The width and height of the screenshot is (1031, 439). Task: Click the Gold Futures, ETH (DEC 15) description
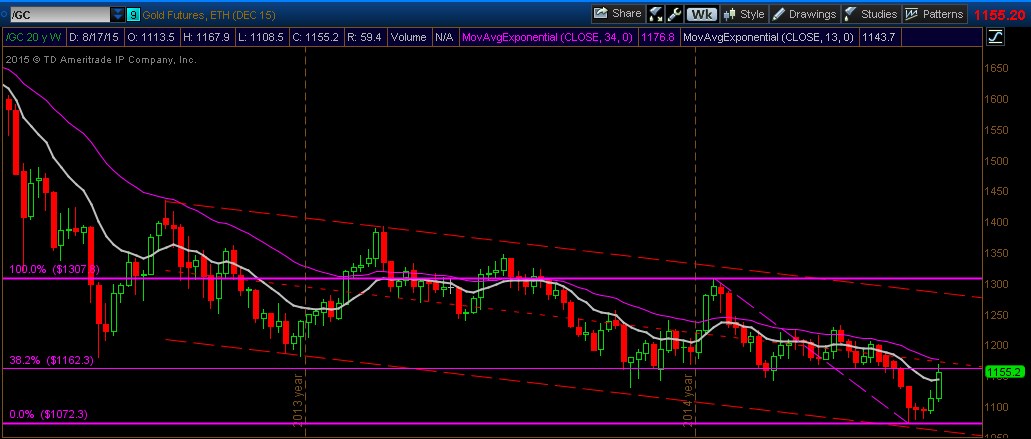coord(210,14)
